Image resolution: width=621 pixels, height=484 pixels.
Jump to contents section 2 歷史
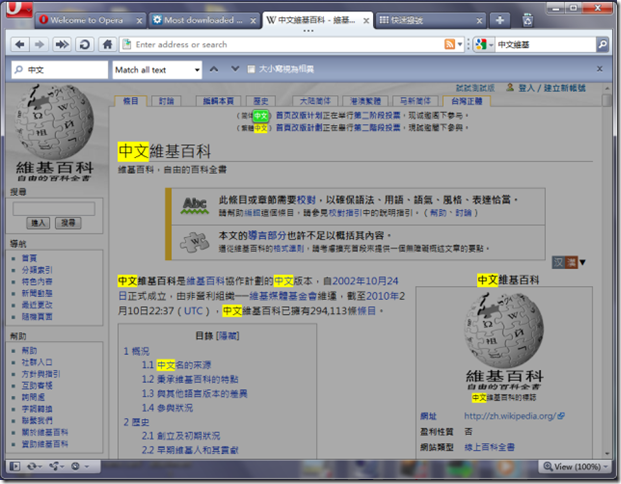click(x=136, y=422)
